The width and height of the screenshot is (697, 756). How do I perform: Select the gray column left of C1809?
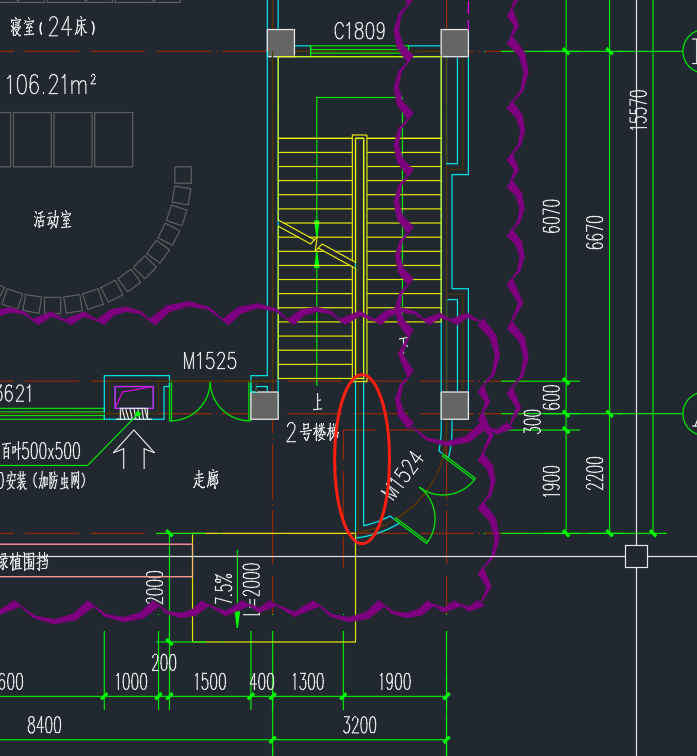(x=281, y=43)
